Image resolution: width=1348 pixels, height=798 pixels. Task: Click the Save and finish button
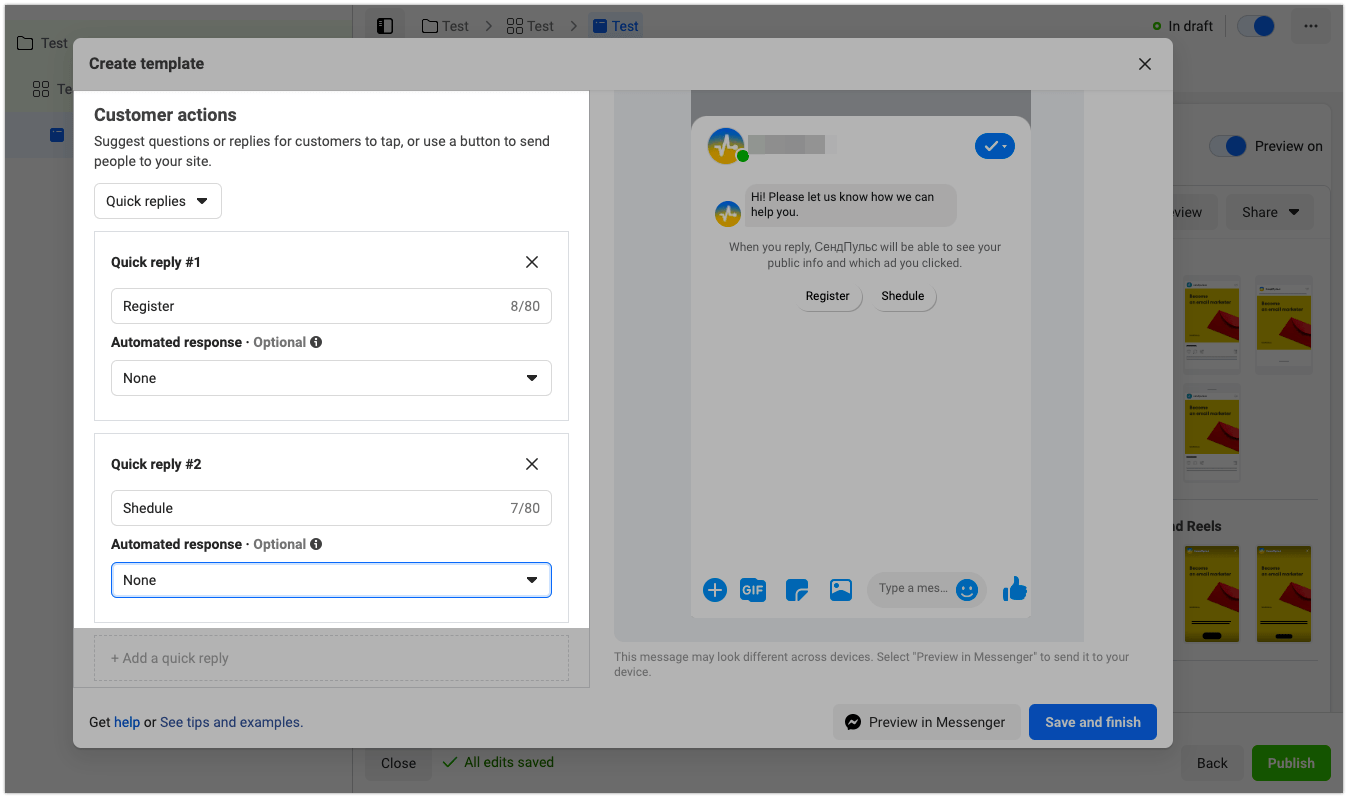click(1093, 722)
